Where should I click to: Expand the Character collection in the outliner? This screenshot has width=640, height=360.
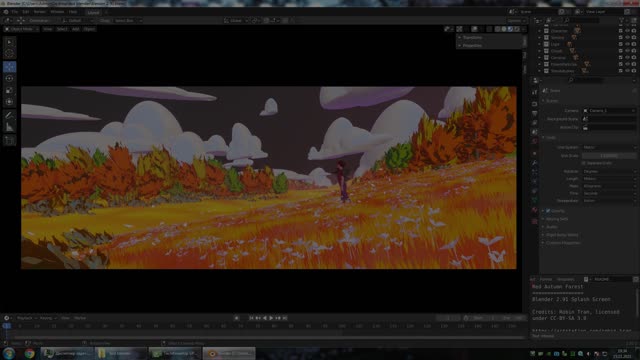coord(540,31)
